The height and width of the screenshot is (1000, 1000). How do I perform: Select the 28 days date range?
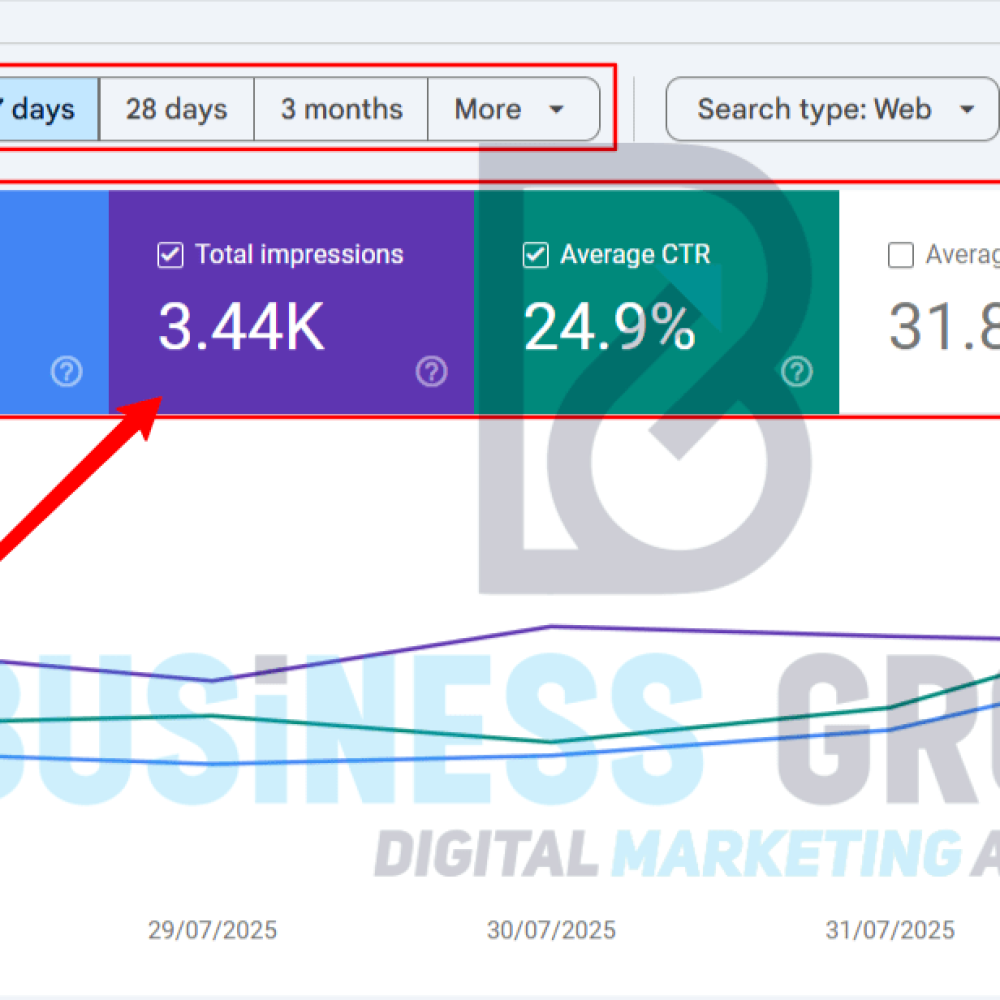[177, 109]
